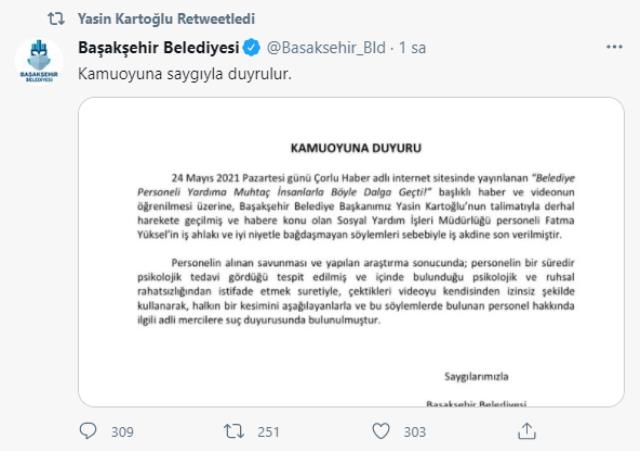Click the KAMUOYUNA DUYURU heading in the image
The height and width of the screenshot is (451, 640).
(x=356, y=148)
